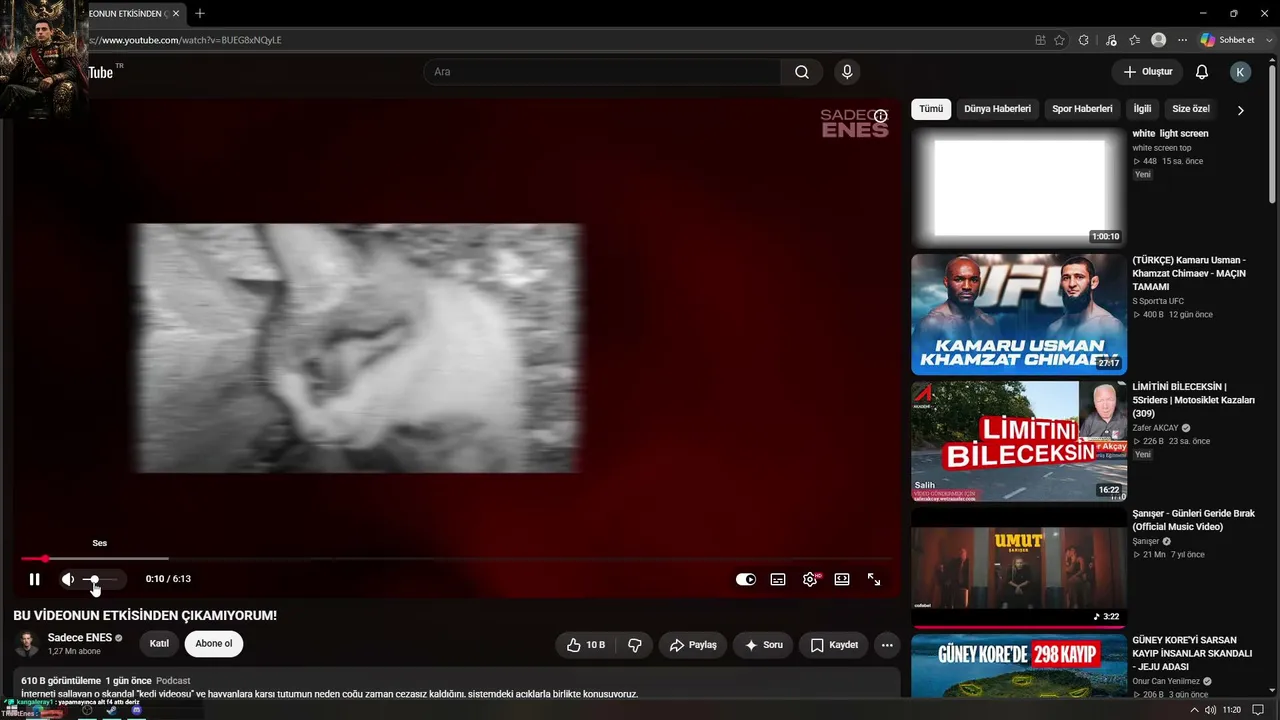Open more actions menu beside Kaydet
The image size is (1280, 720).
coord(887,645)
